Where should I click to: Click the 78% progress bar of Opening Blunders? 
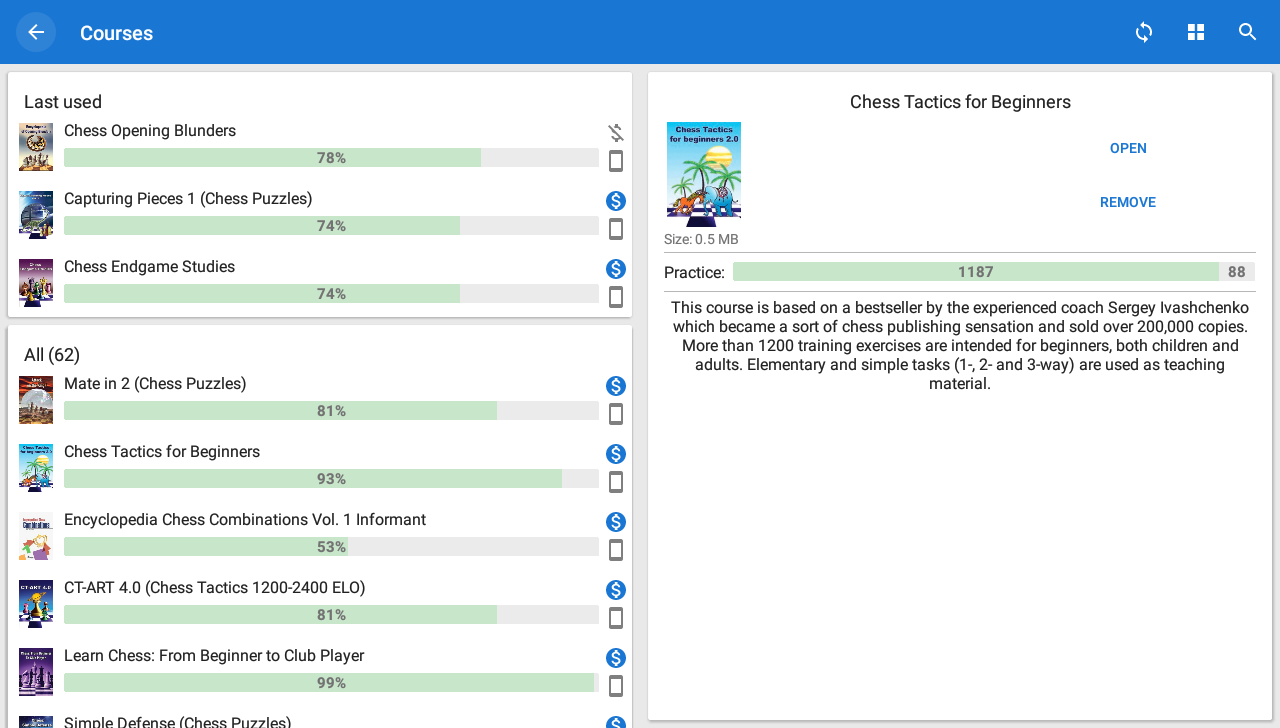pyautogui.click(x=331, y=158)
